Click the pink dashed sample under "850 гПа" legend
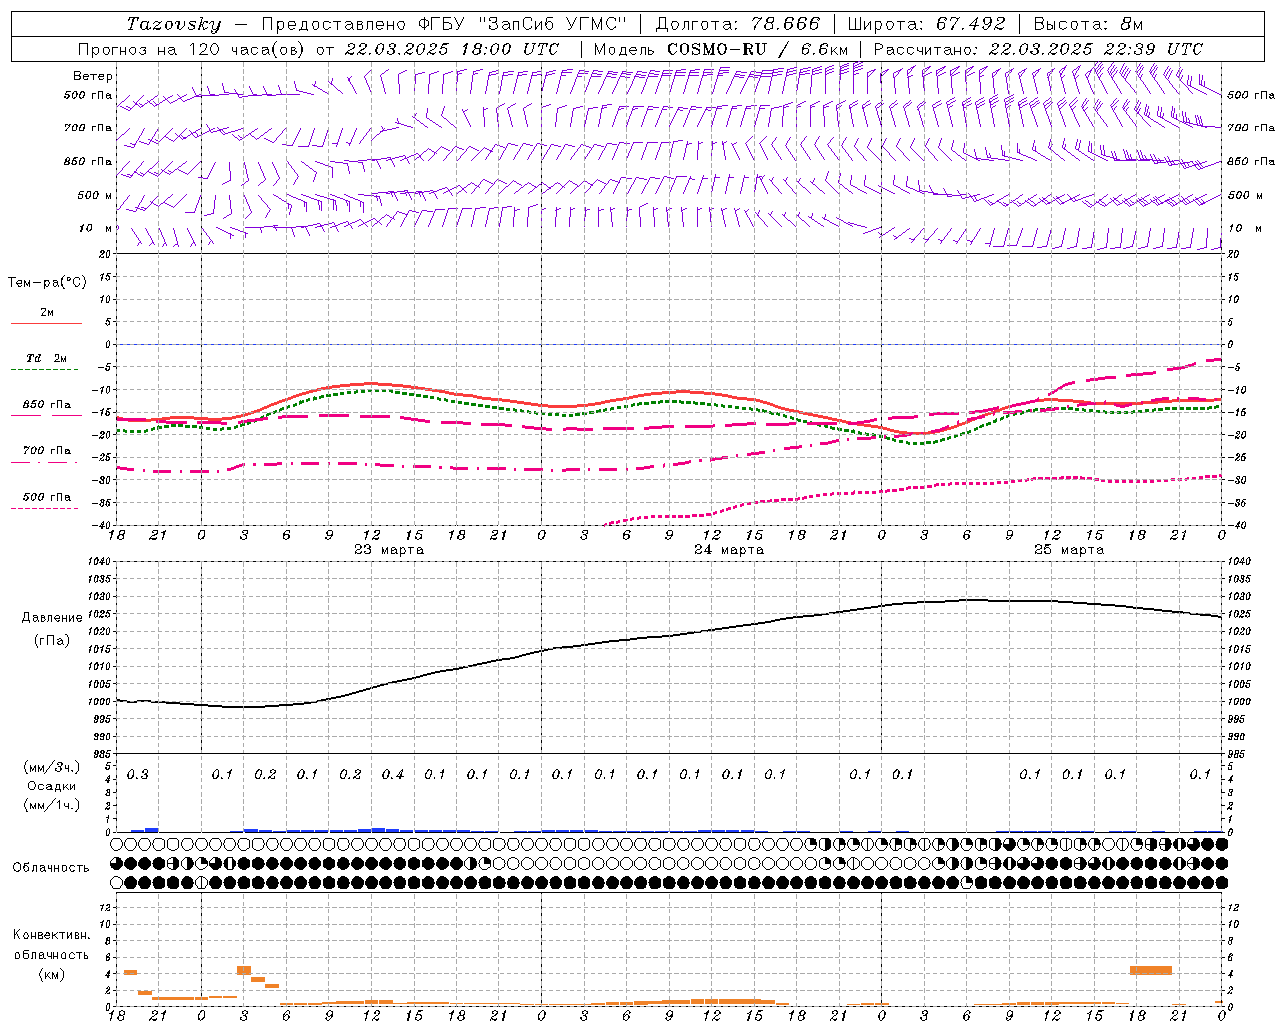The image size is (1280, 1024). pyautogui.click(x=46, y=416)
